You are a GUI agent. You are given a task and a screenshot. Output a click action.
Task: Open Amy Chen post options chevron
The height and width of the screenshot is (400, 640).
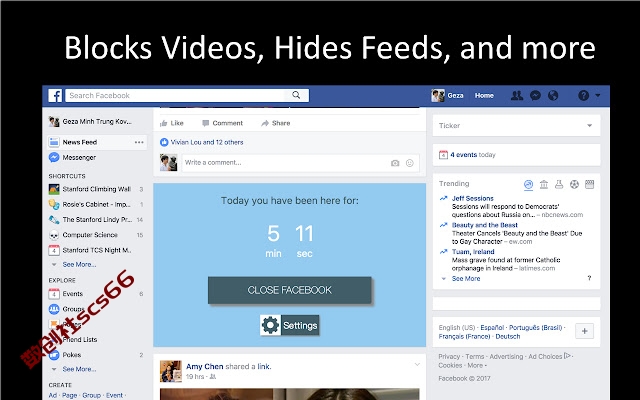(417, 364)
